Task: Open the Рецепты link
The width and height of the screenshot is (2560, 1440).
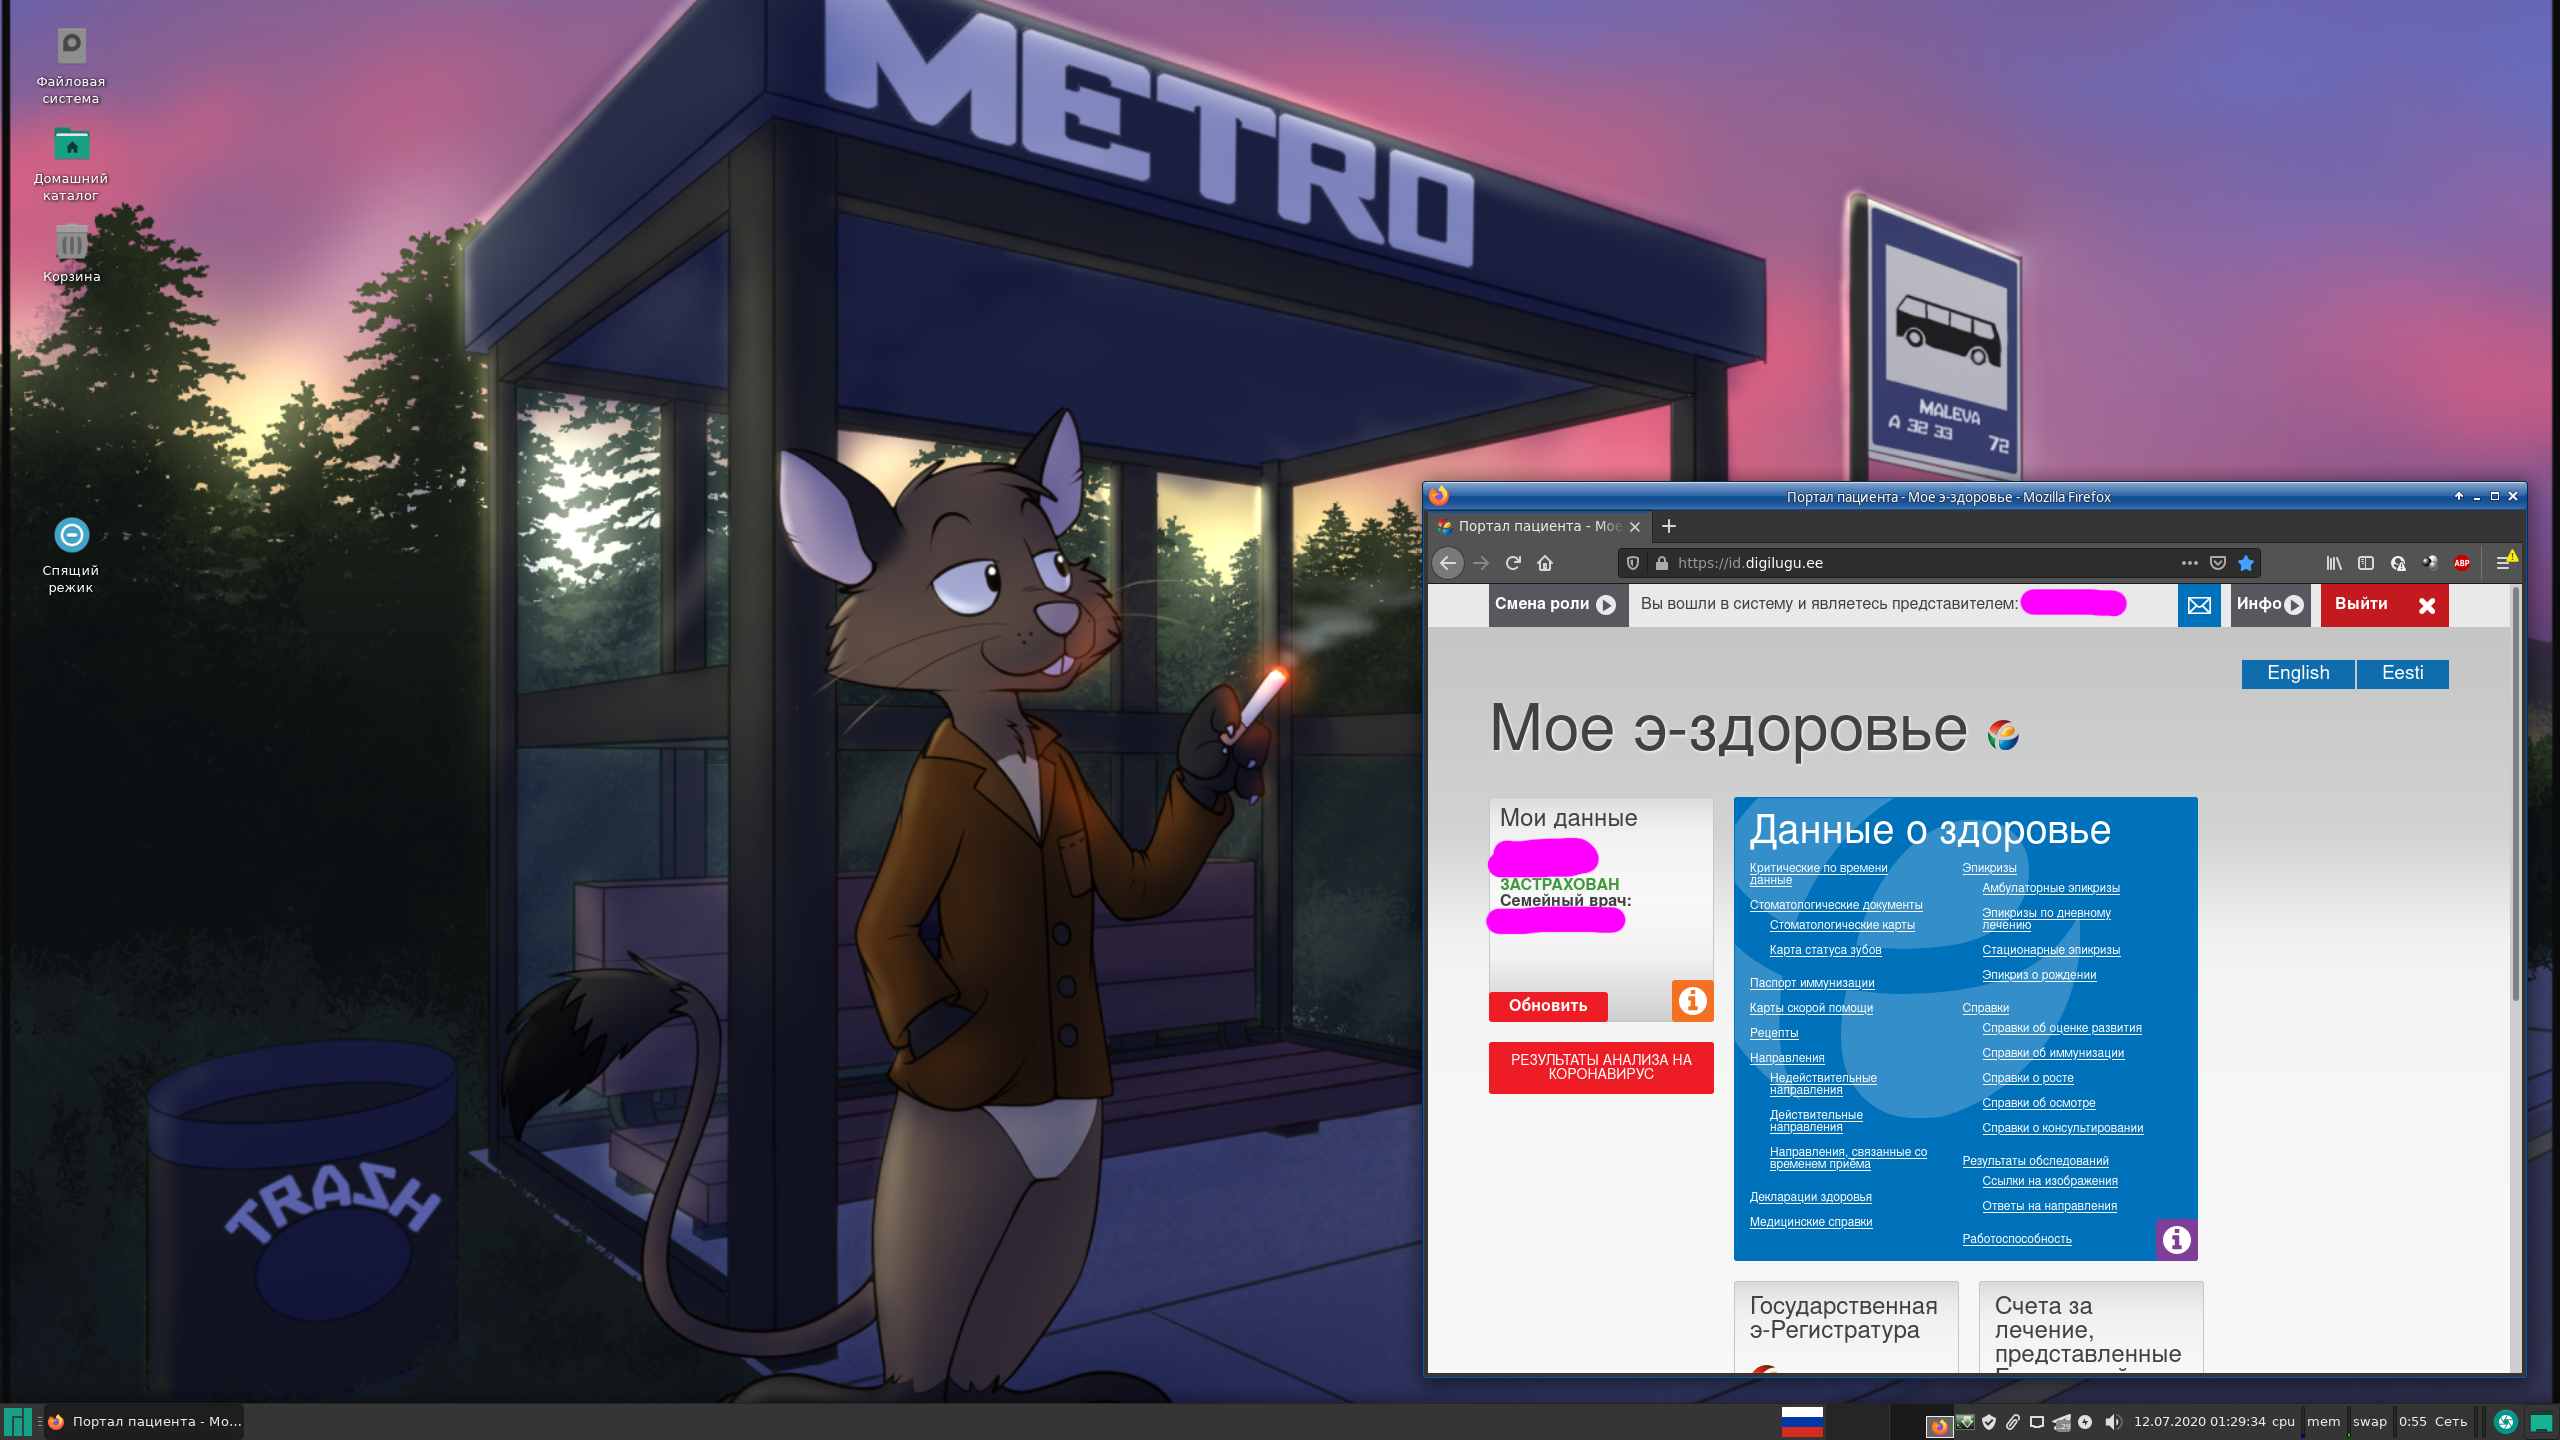Action: coord(1774,1033)
